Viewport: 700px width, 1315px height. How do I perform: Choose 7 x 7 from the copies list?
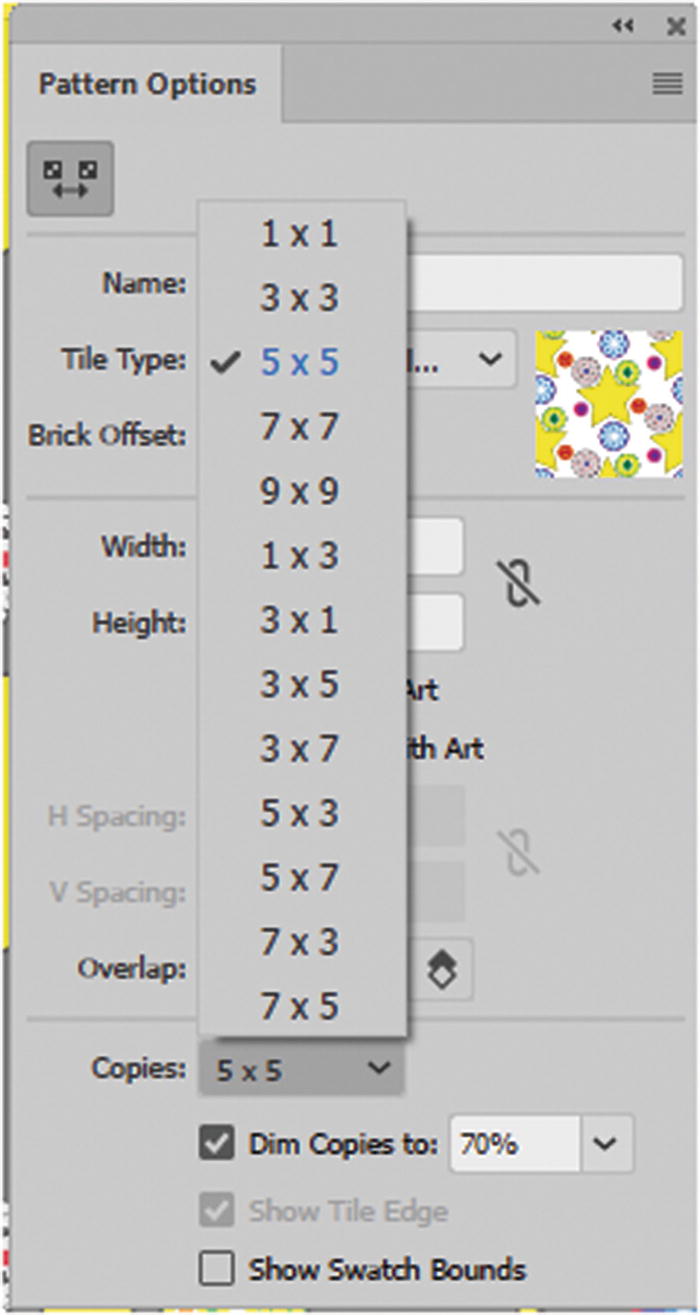click(300, 427)
